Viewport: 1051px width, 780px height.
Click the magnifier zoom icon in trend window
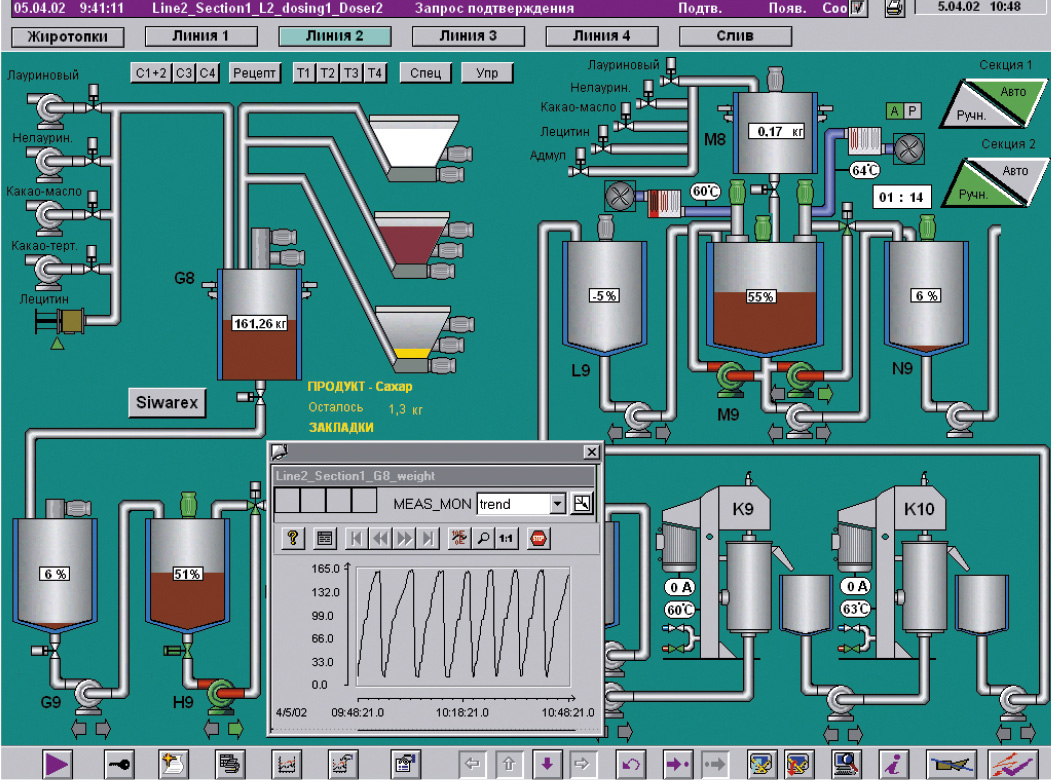pos(481,538)
